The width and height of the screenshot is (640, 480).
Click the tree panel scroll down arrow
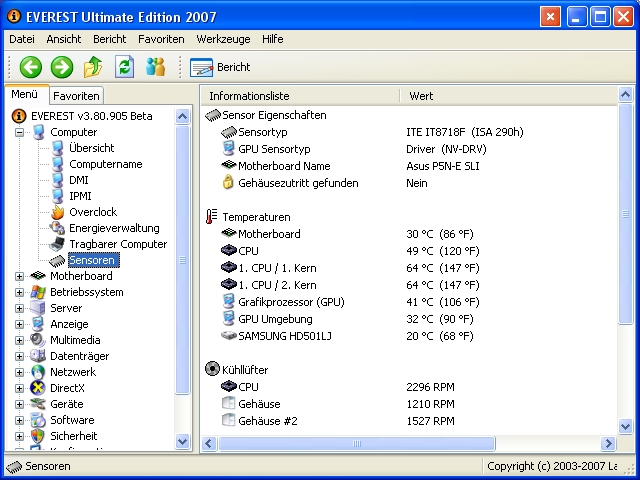pos(182,442)
